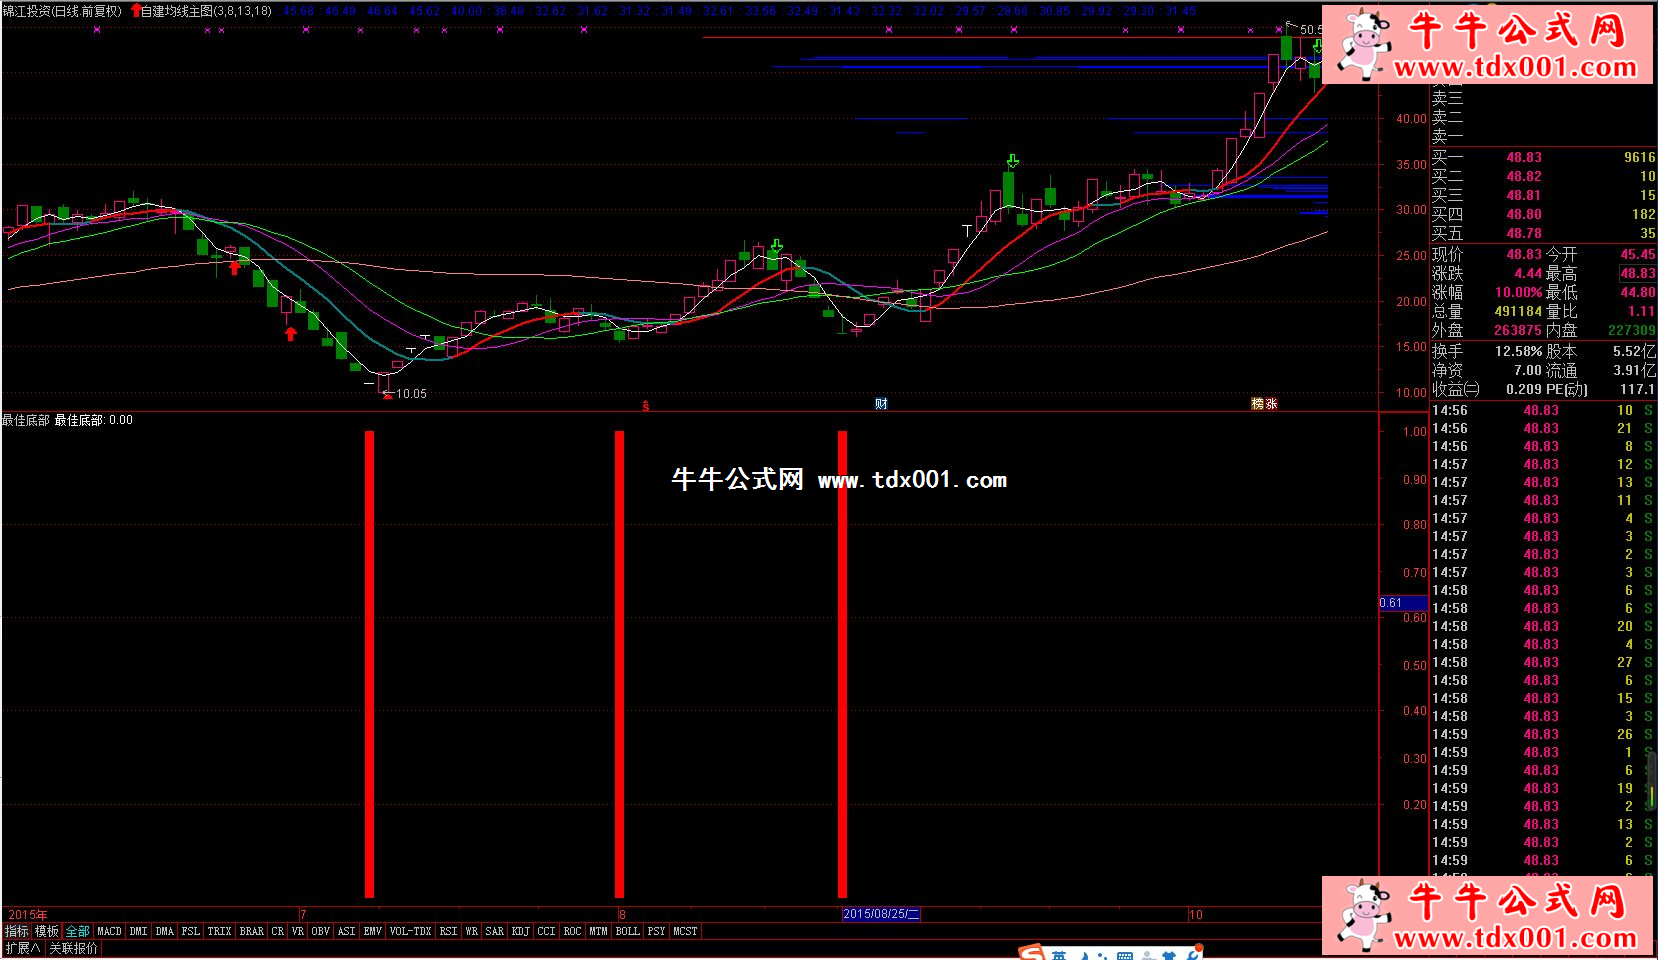This screenshot has width=1658, height=960.
Task: Click the blue 0.61 value marker on axis
Action: (x=1391, y=603)
